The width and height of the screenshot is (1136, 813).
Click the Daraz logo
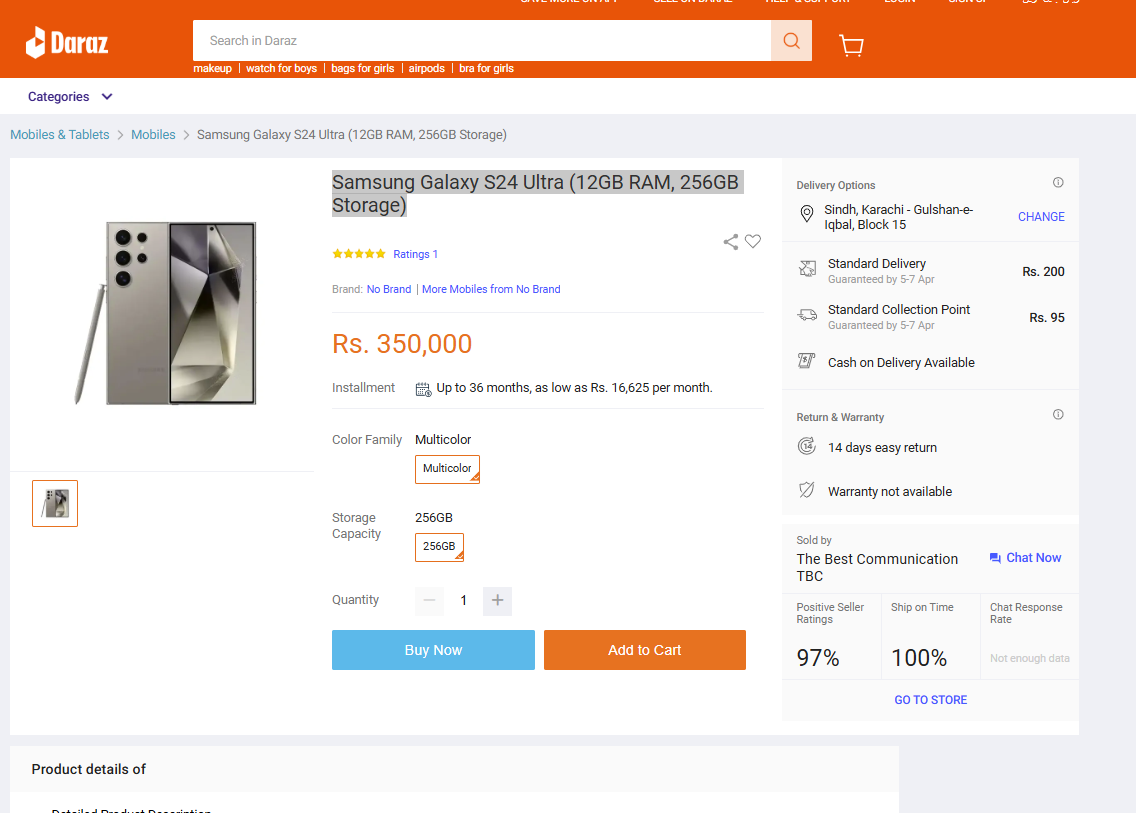67,43
